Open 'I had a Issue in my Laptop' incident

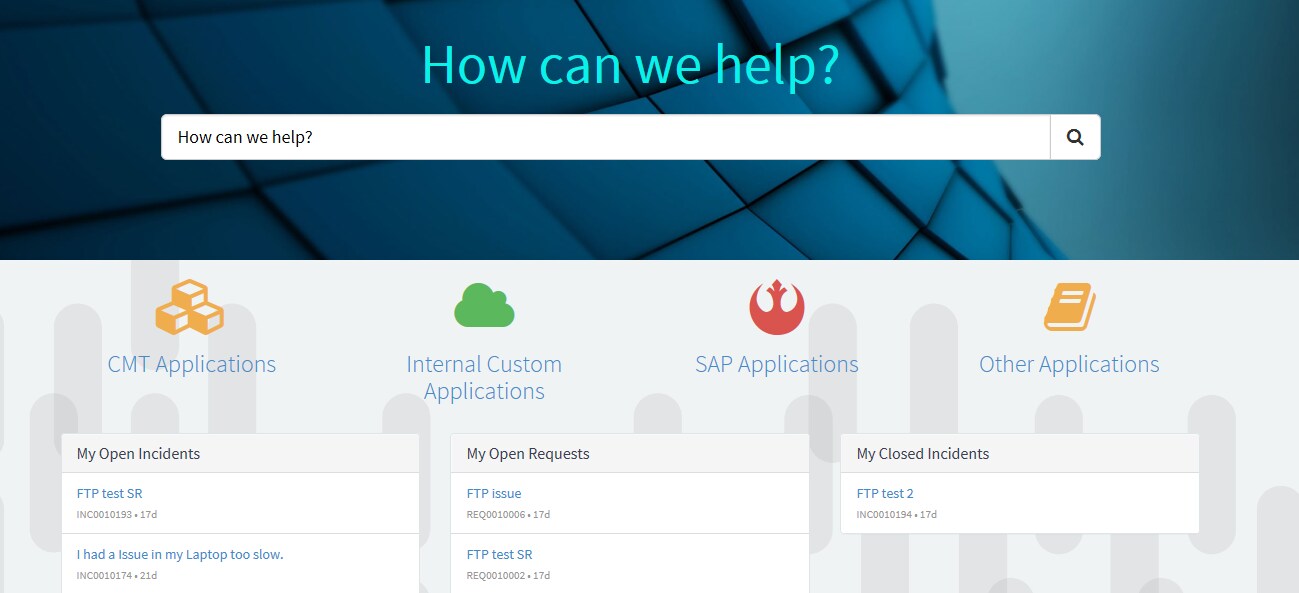pos(180,554)
